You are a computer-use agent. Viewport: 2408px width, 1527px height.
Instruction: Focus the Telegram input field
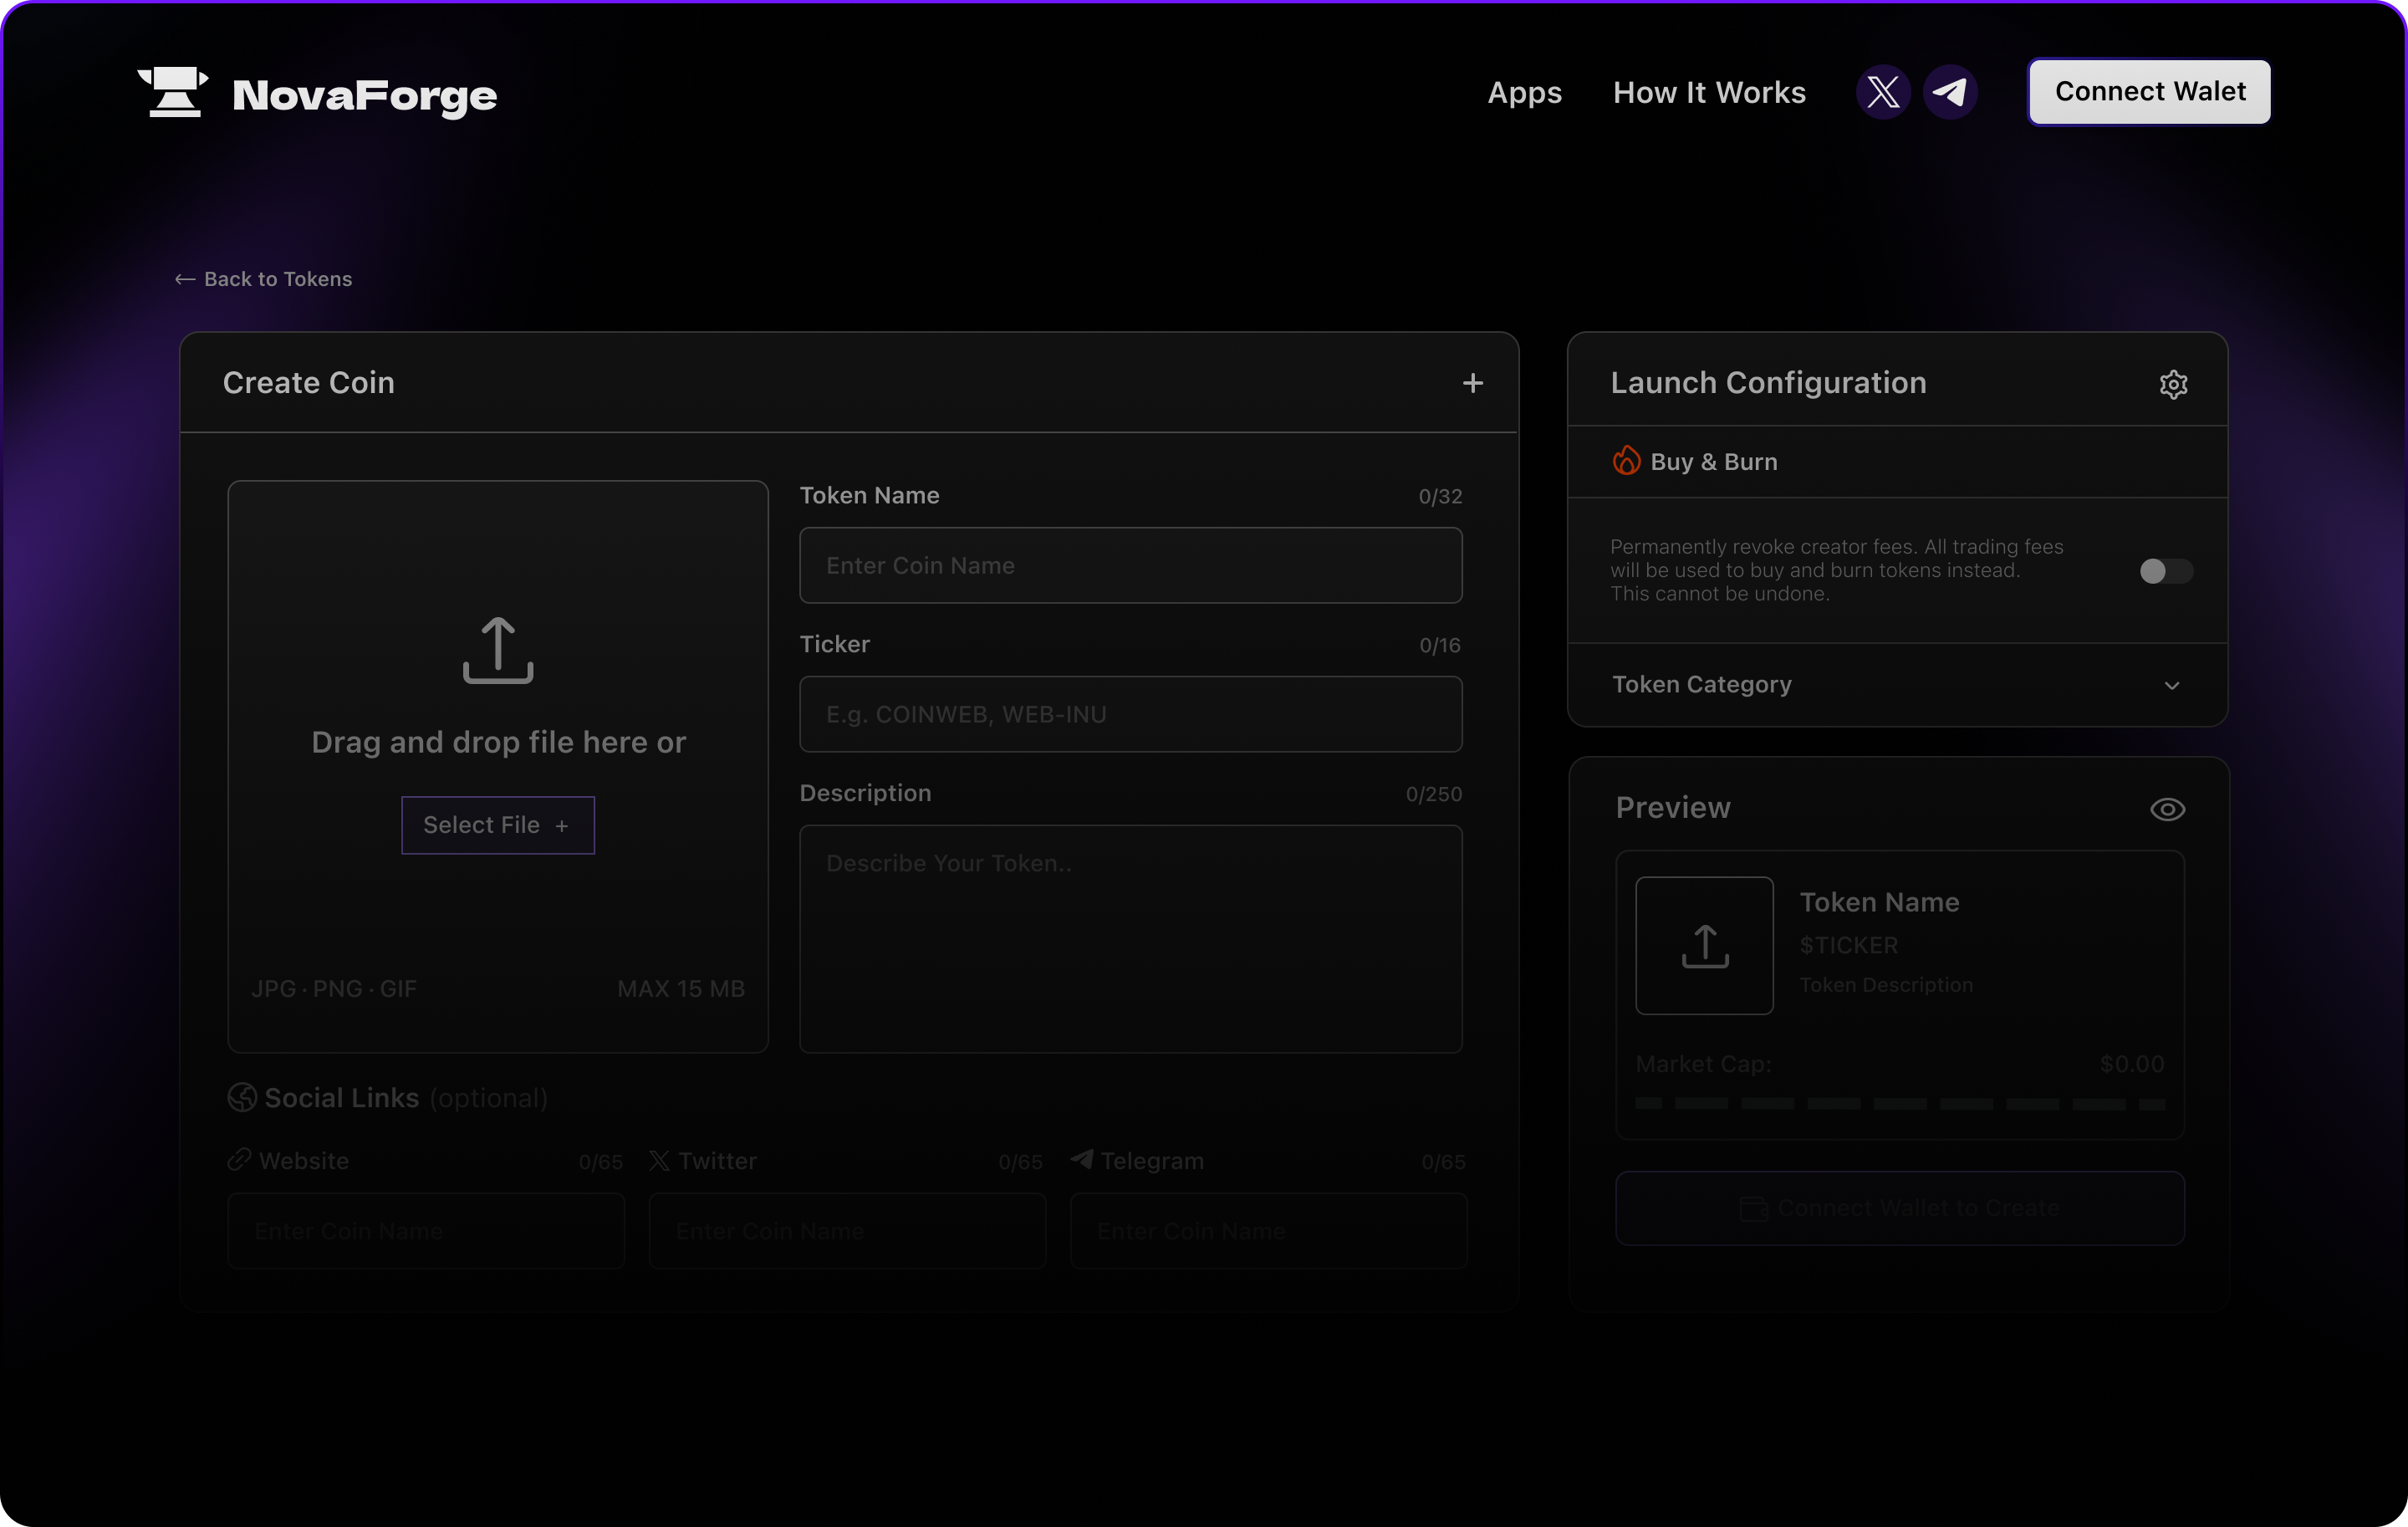click(x=1269, y=1231)
